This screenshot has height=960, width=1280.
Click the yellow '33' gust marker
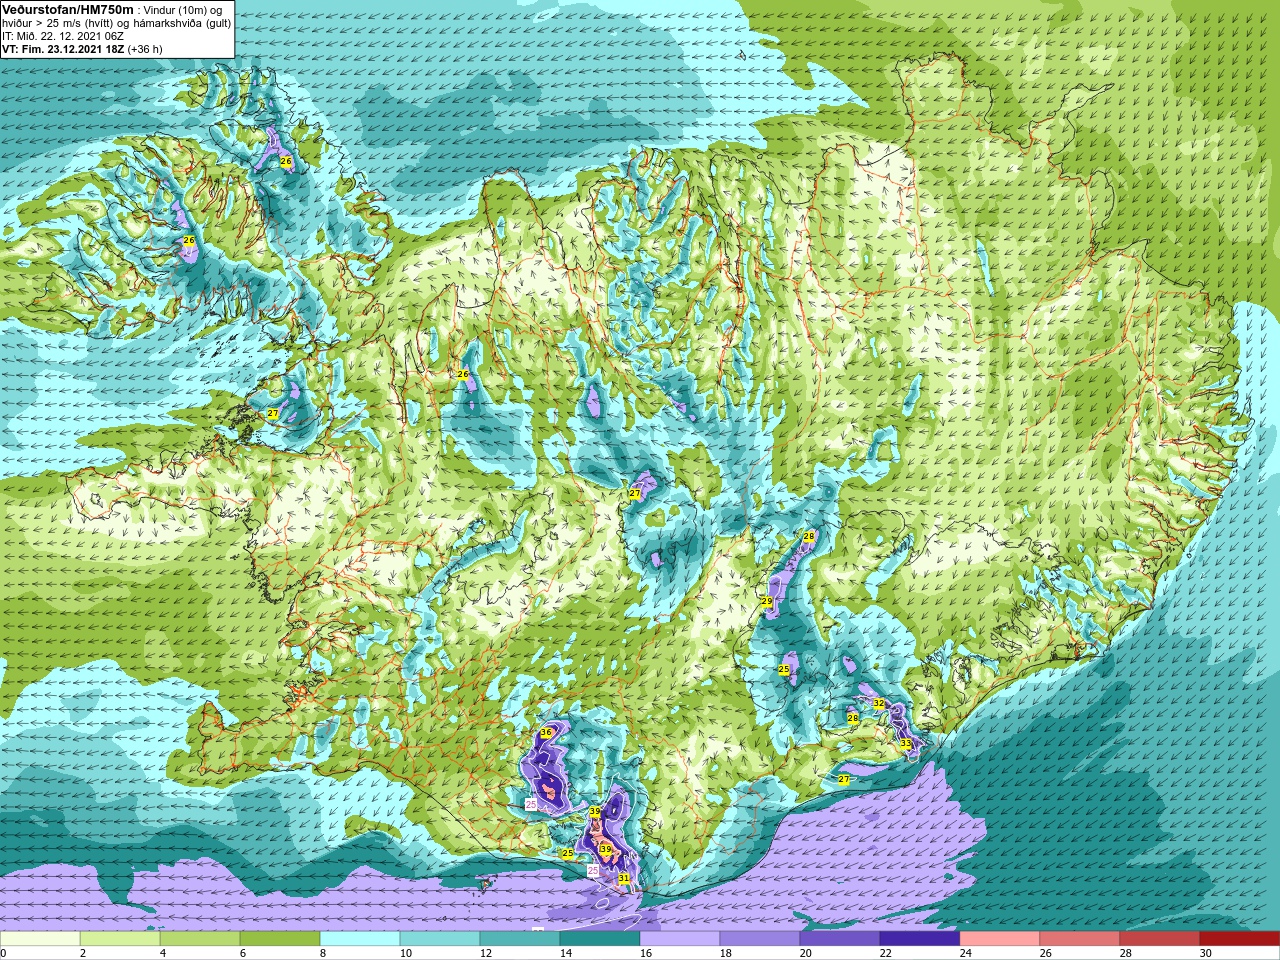coord(905,743)
